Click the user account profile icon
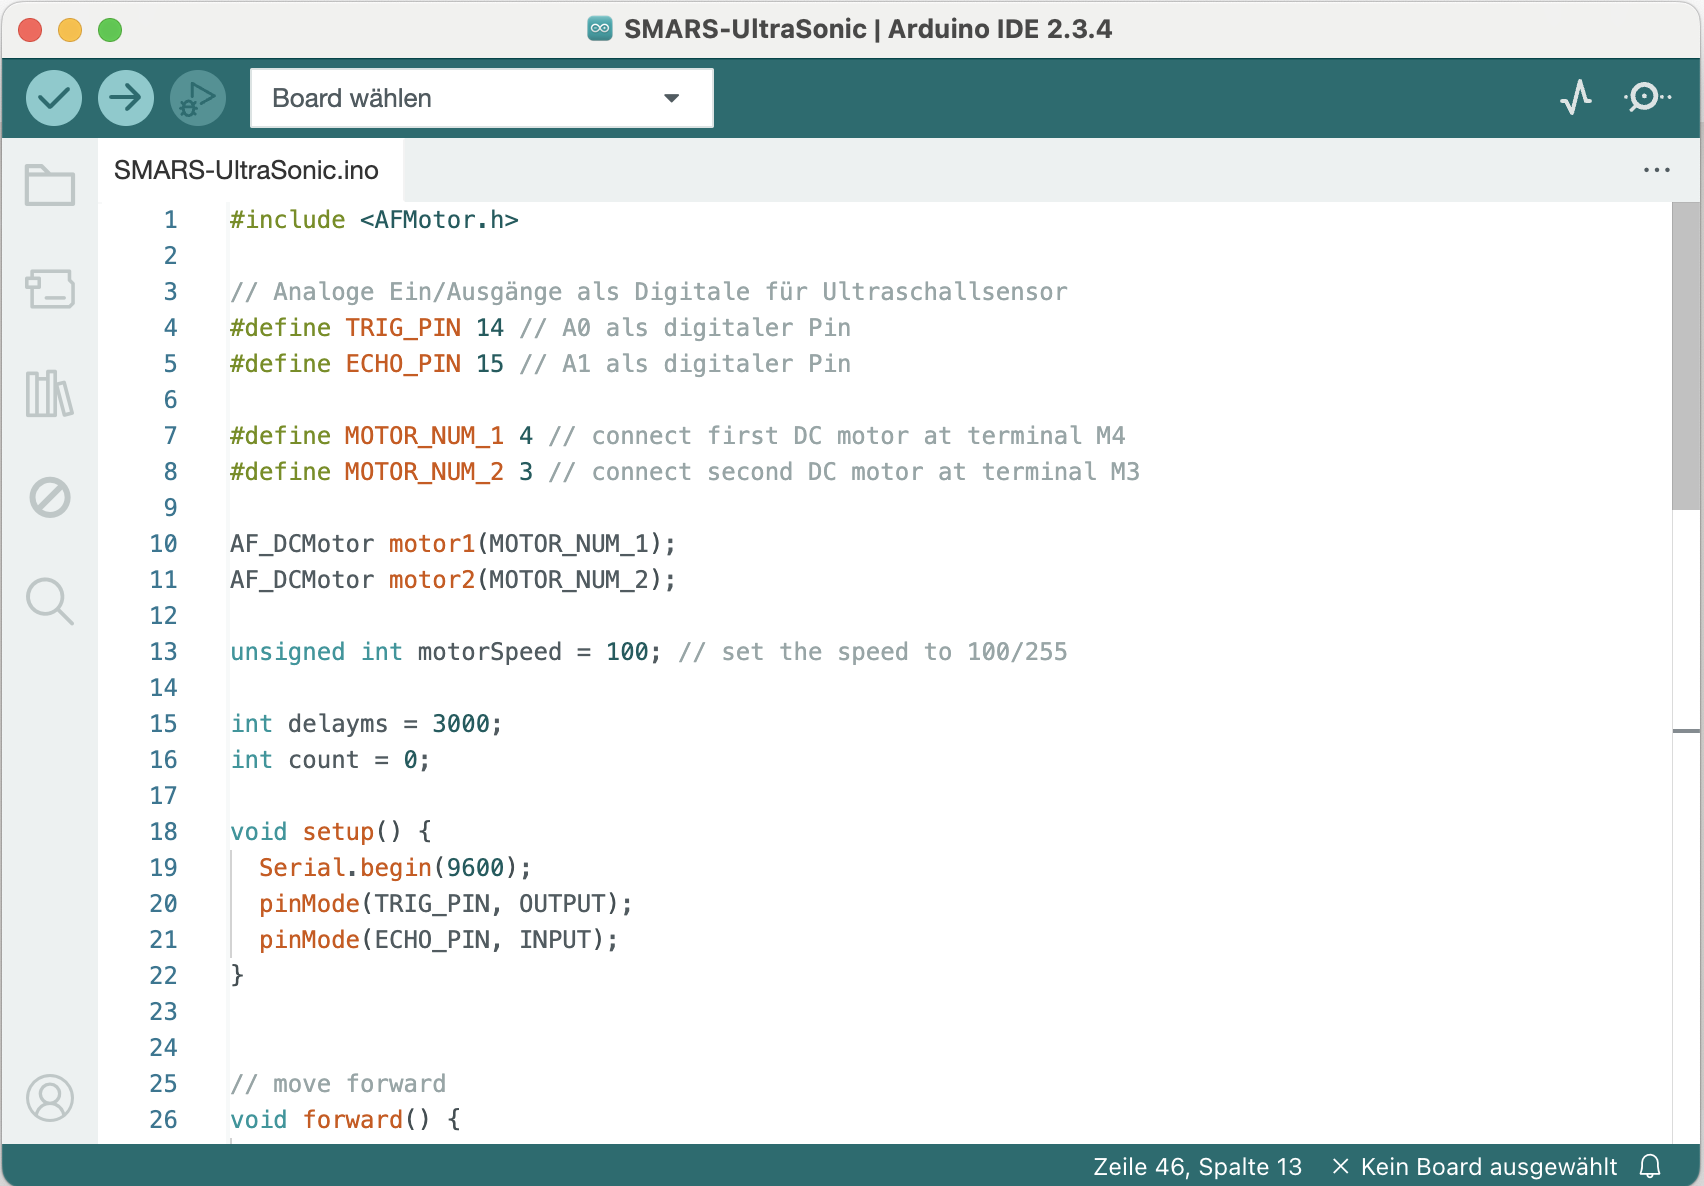Image resolution: width=1704 pixels, height=1186 pixels. tap(50, 1098)
